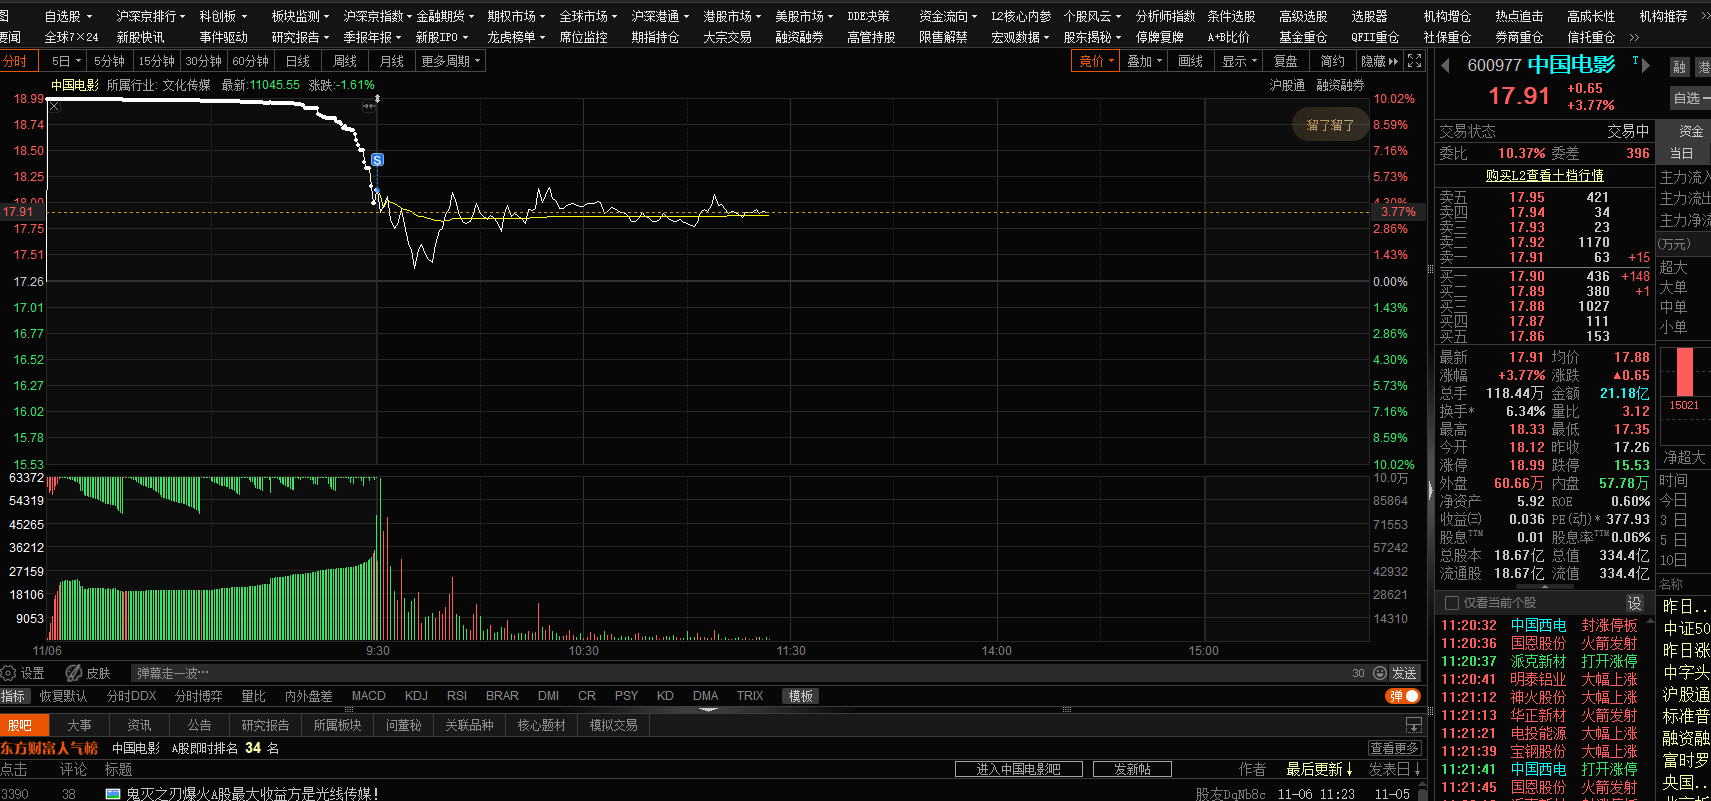Select the 分时DDX indicator
This screenshot has width=1711, height=801.
coord(132,696)
